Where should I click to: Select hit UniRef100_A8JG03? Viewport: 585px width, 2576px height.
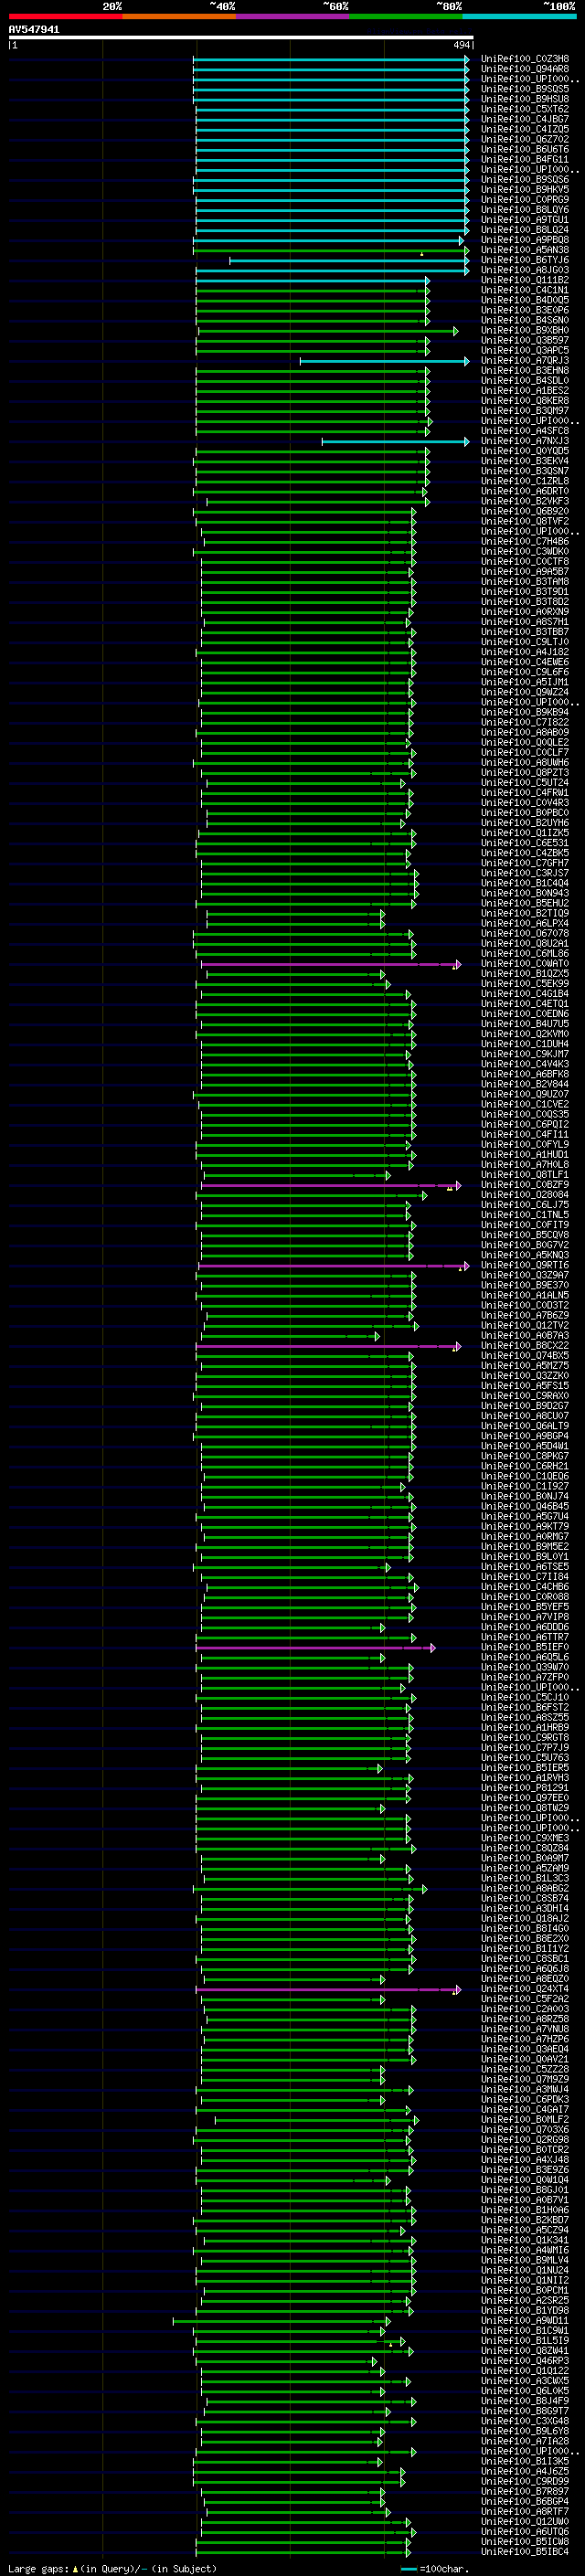point(525,270)
